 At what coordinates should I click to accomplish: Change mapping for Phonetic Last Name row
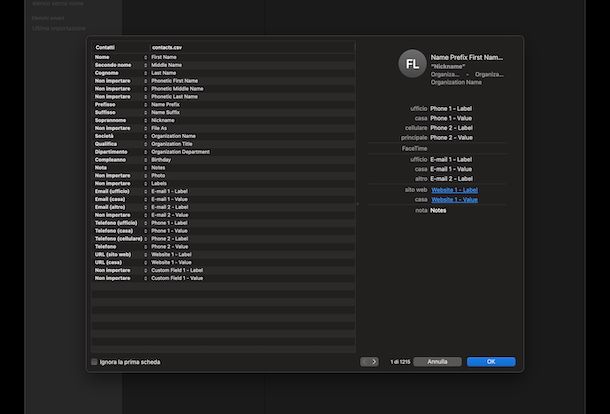120,96
